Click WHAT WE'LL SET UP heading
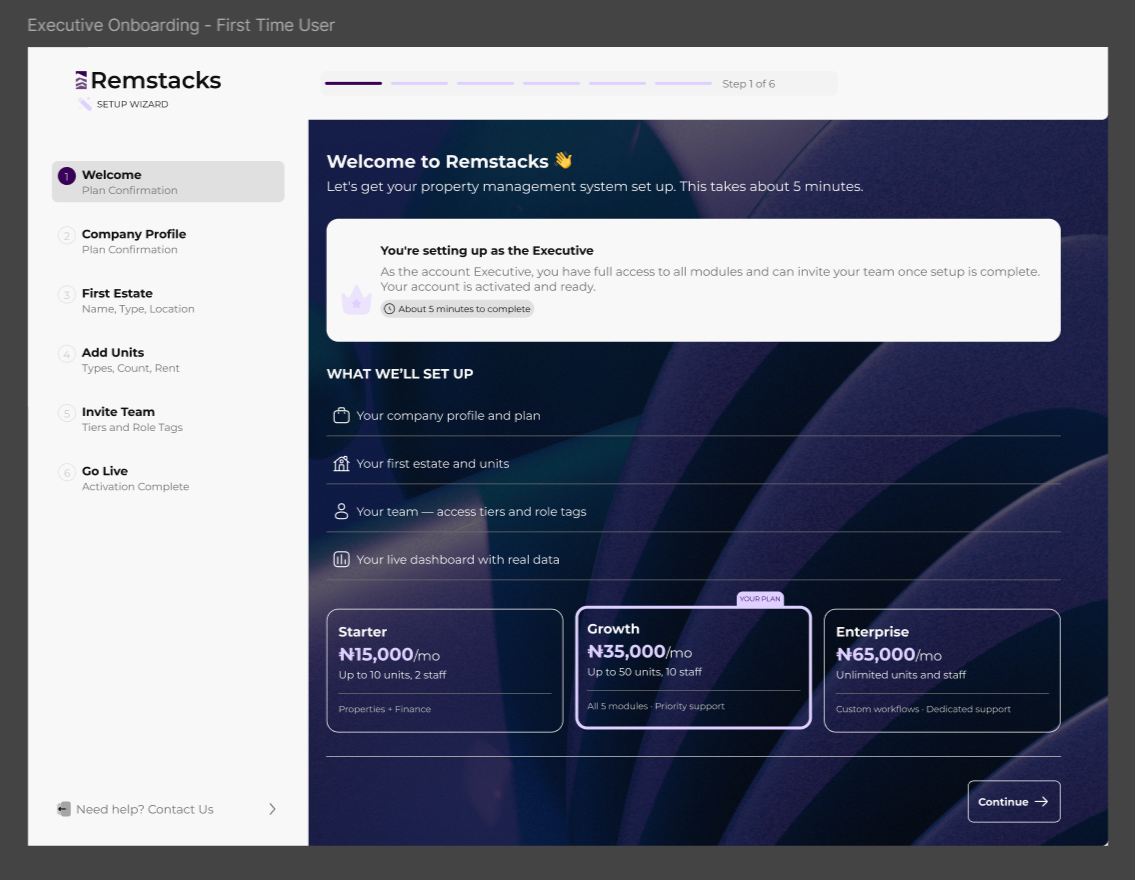 click(x=400, y=373)
